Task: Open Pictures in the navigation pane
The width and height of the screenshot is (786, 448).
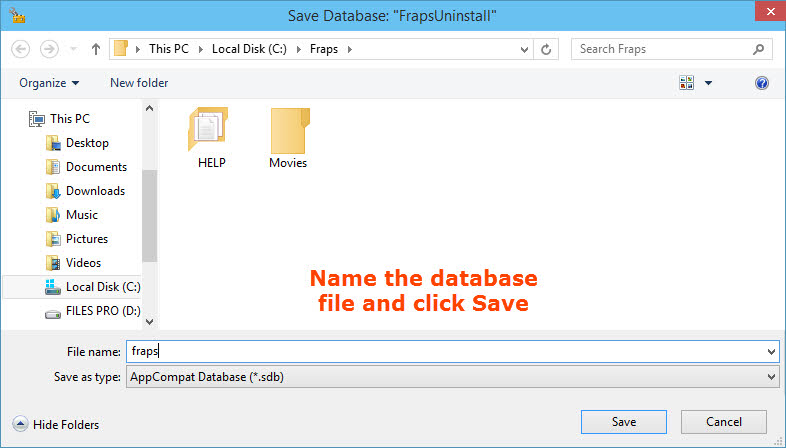Action: [87, 239]
